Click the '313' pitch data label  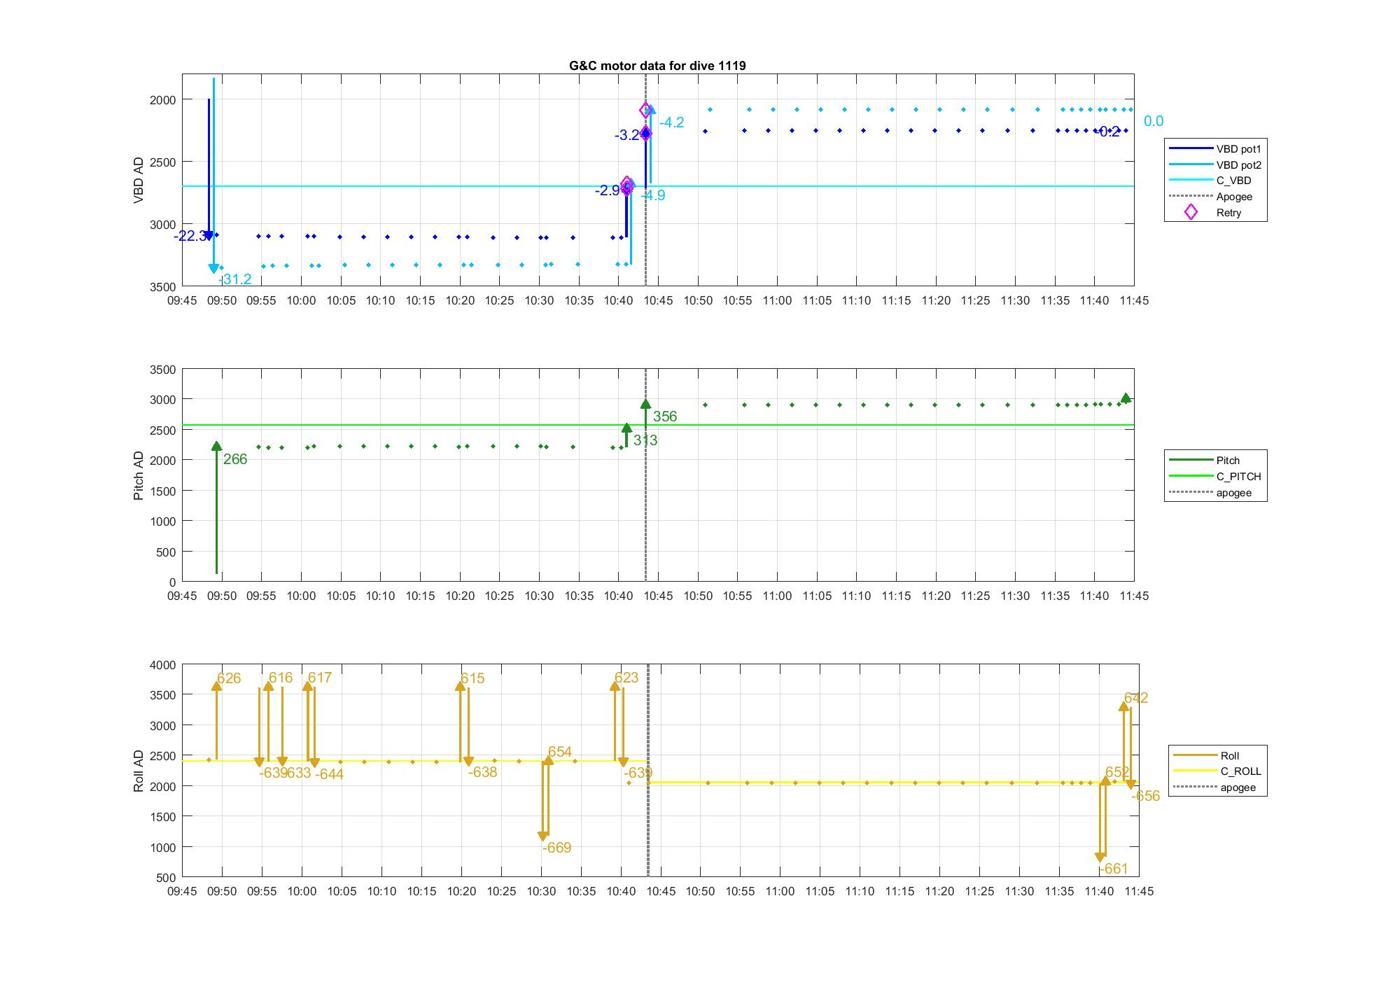[x=645, y=441]
